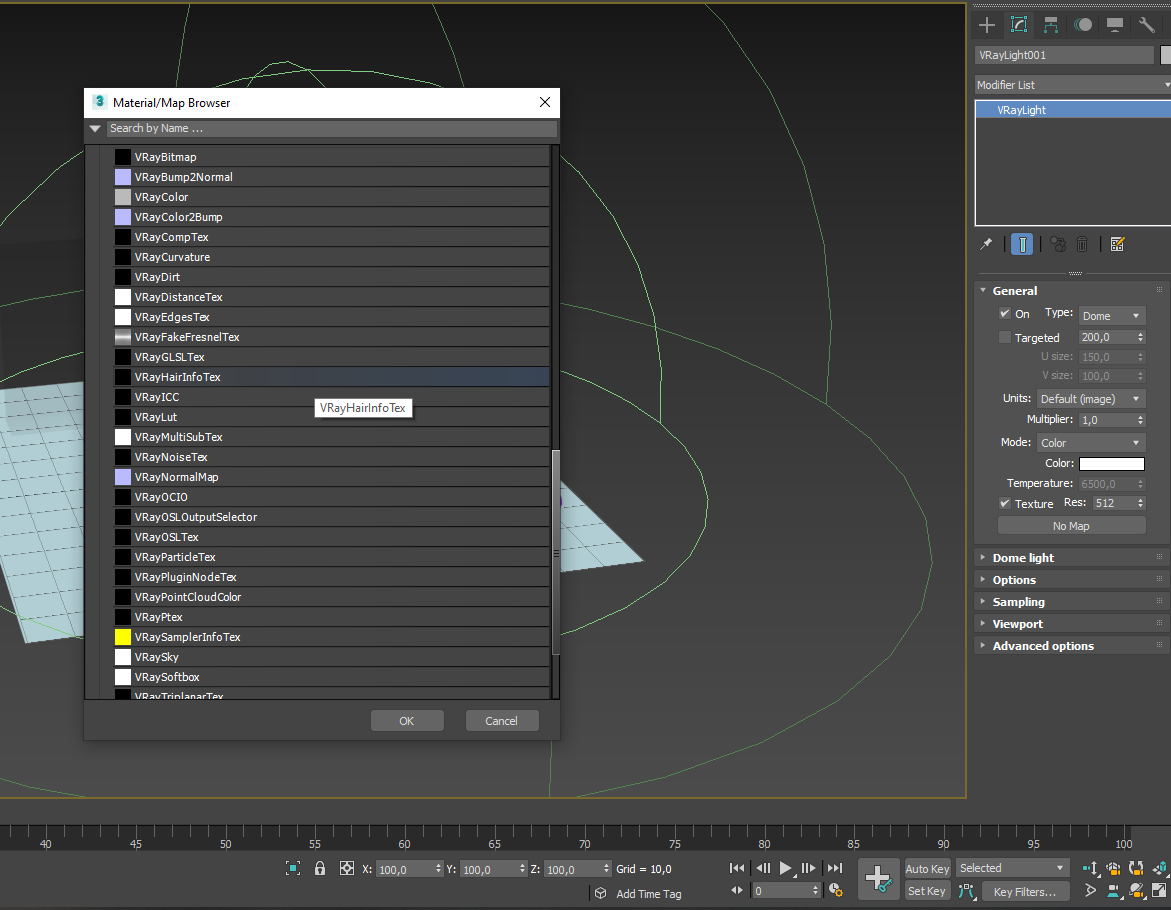
Task: Step to next frame
Action: [x=809, y=867]
